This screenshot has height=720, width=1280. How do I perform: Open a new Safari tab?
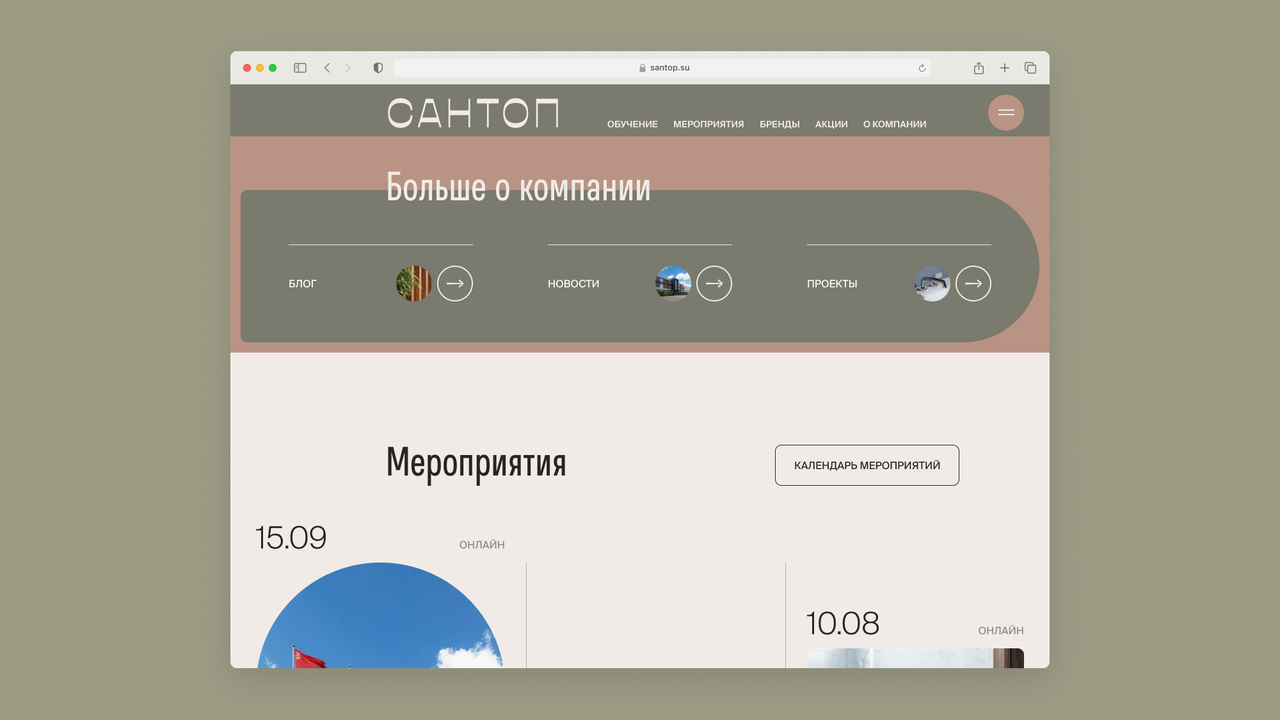click(1005, 68)
